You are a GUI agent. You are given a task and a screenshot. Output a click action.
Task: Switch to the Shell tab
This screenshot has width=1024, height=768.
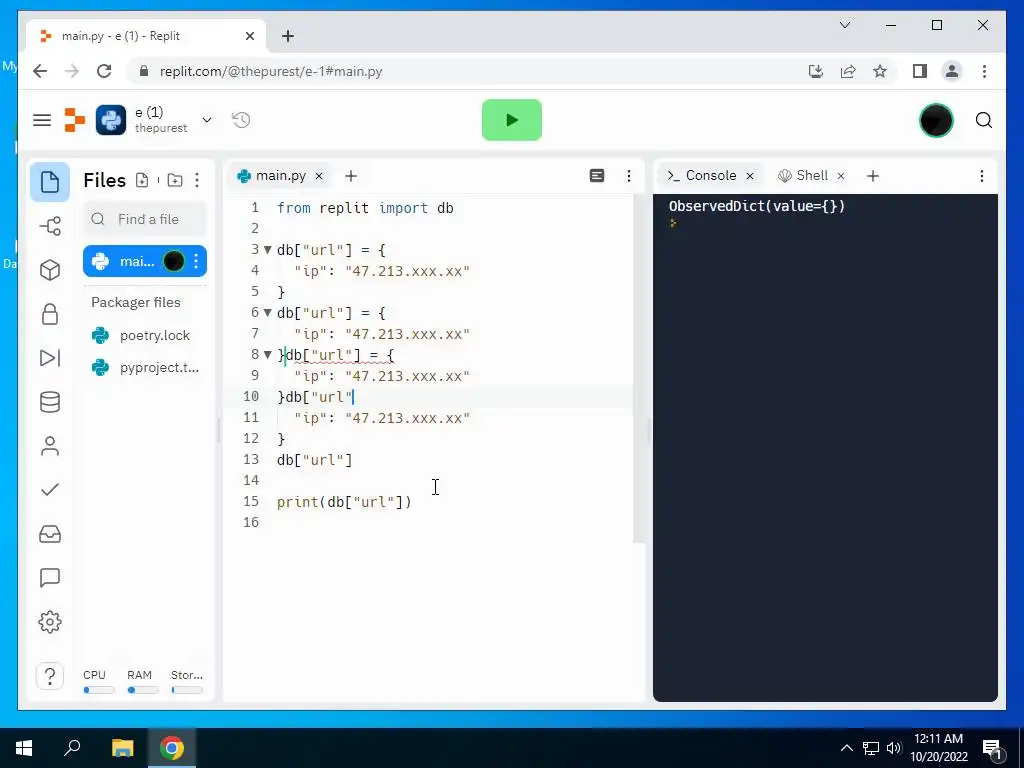803,176
